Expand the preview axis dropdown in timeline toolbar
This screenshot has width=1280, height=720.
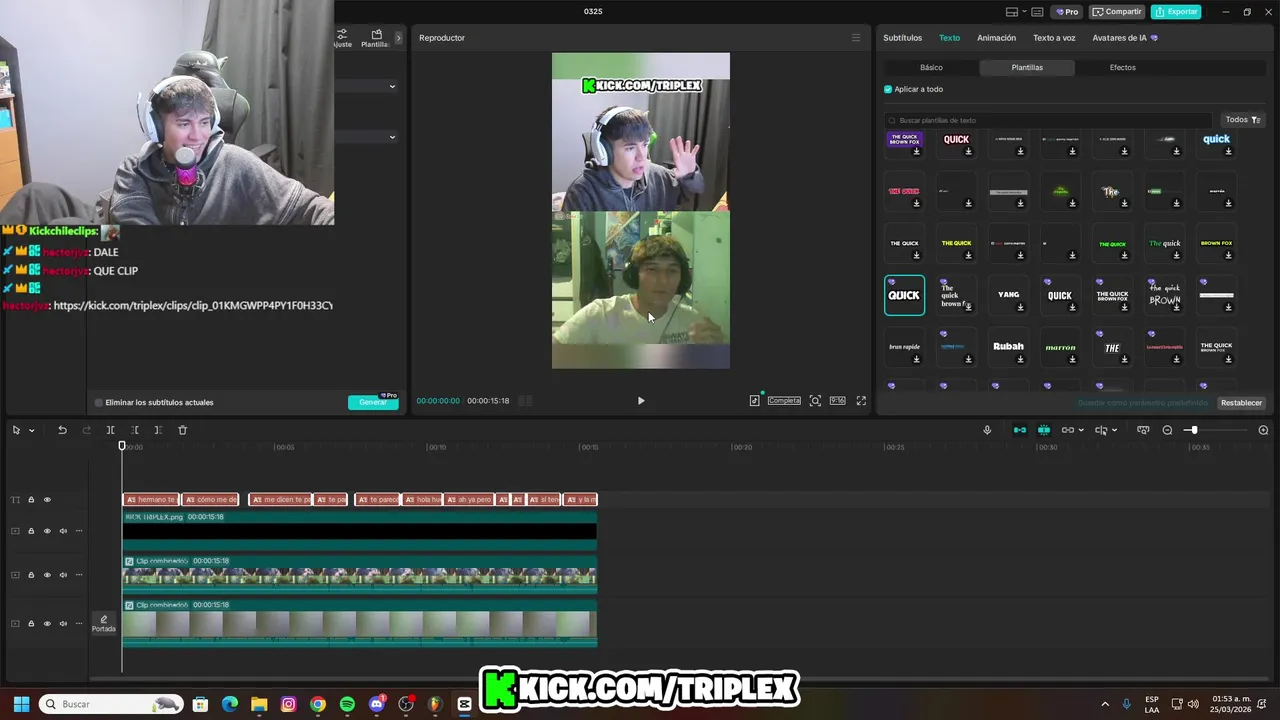(x=1114, y=431)
